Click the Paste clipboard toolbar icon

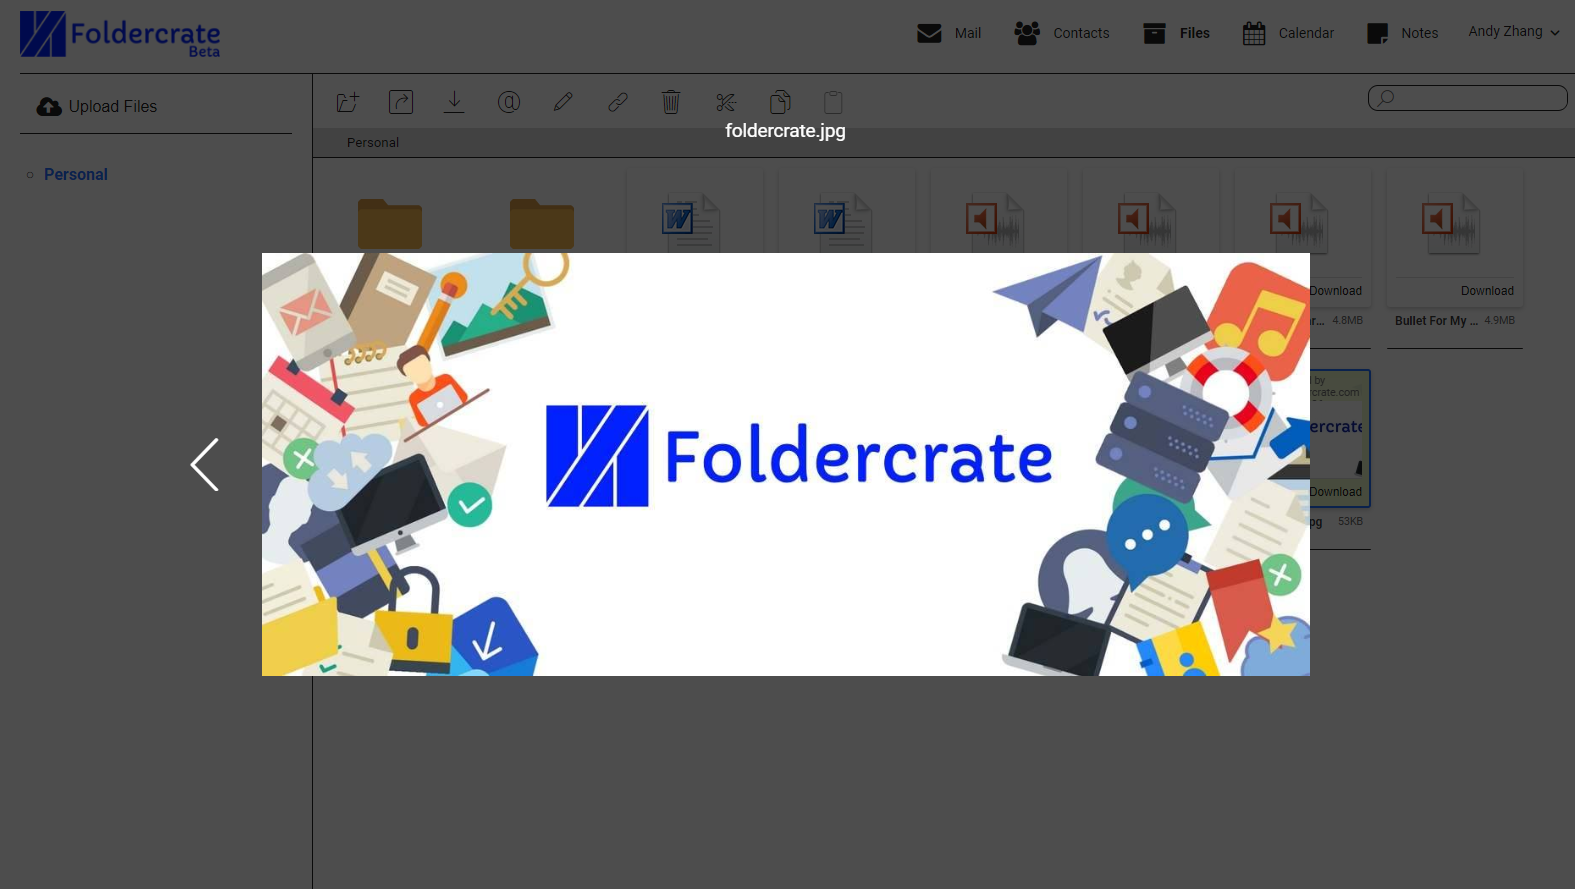[x=833, y=102]
